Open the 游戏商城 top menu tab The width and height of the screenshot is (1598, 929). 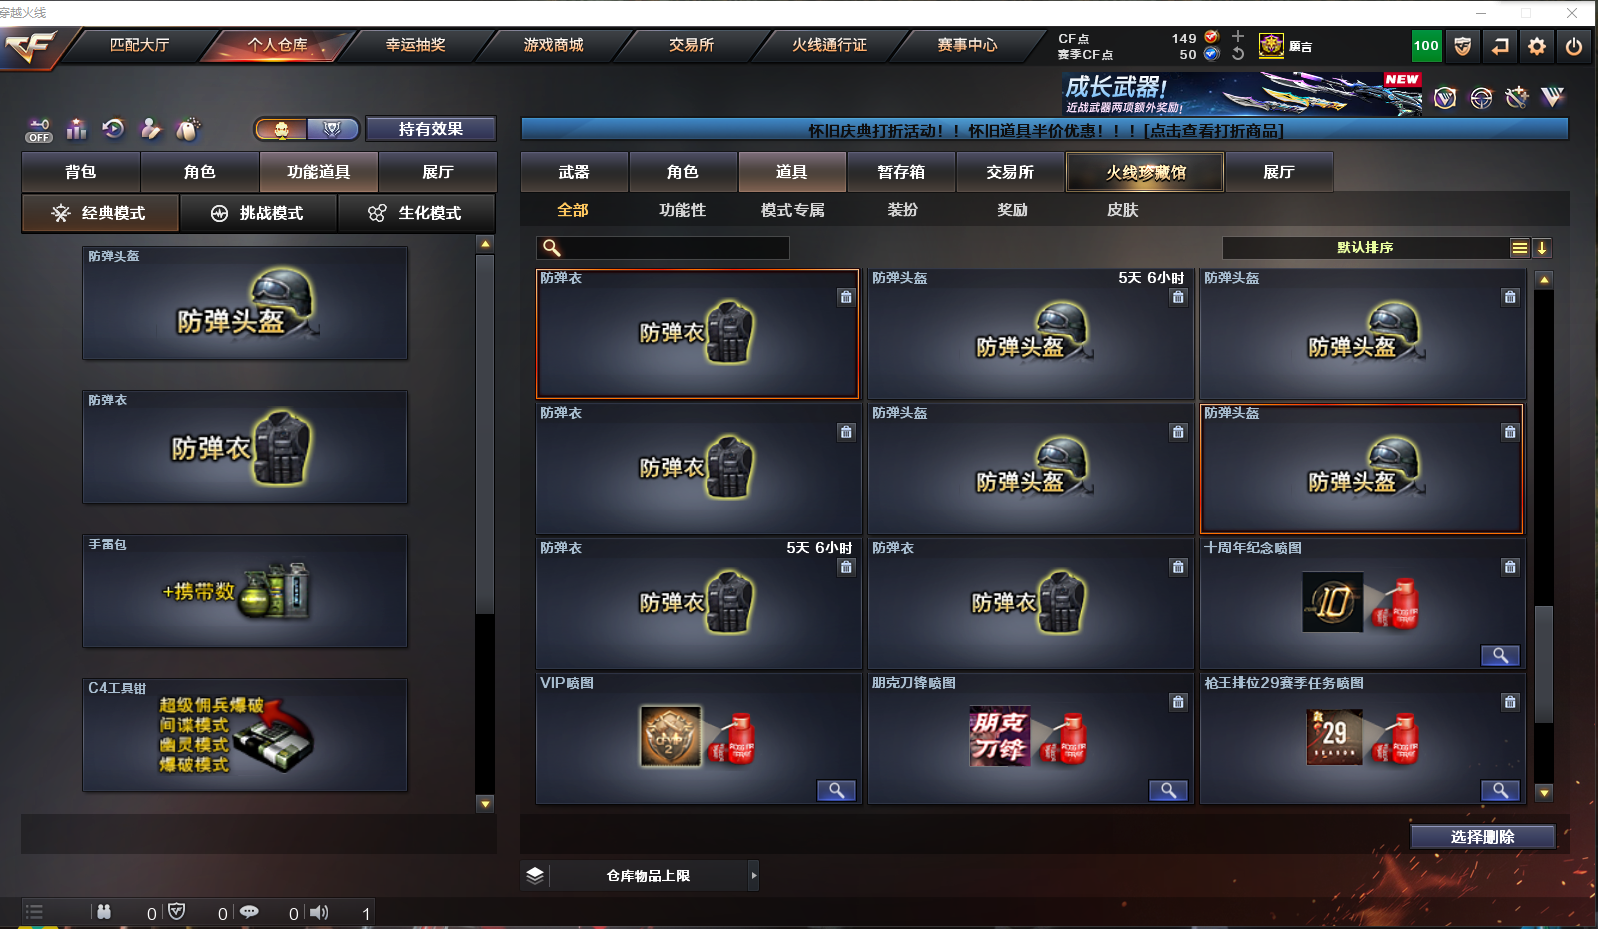point(553,45)
